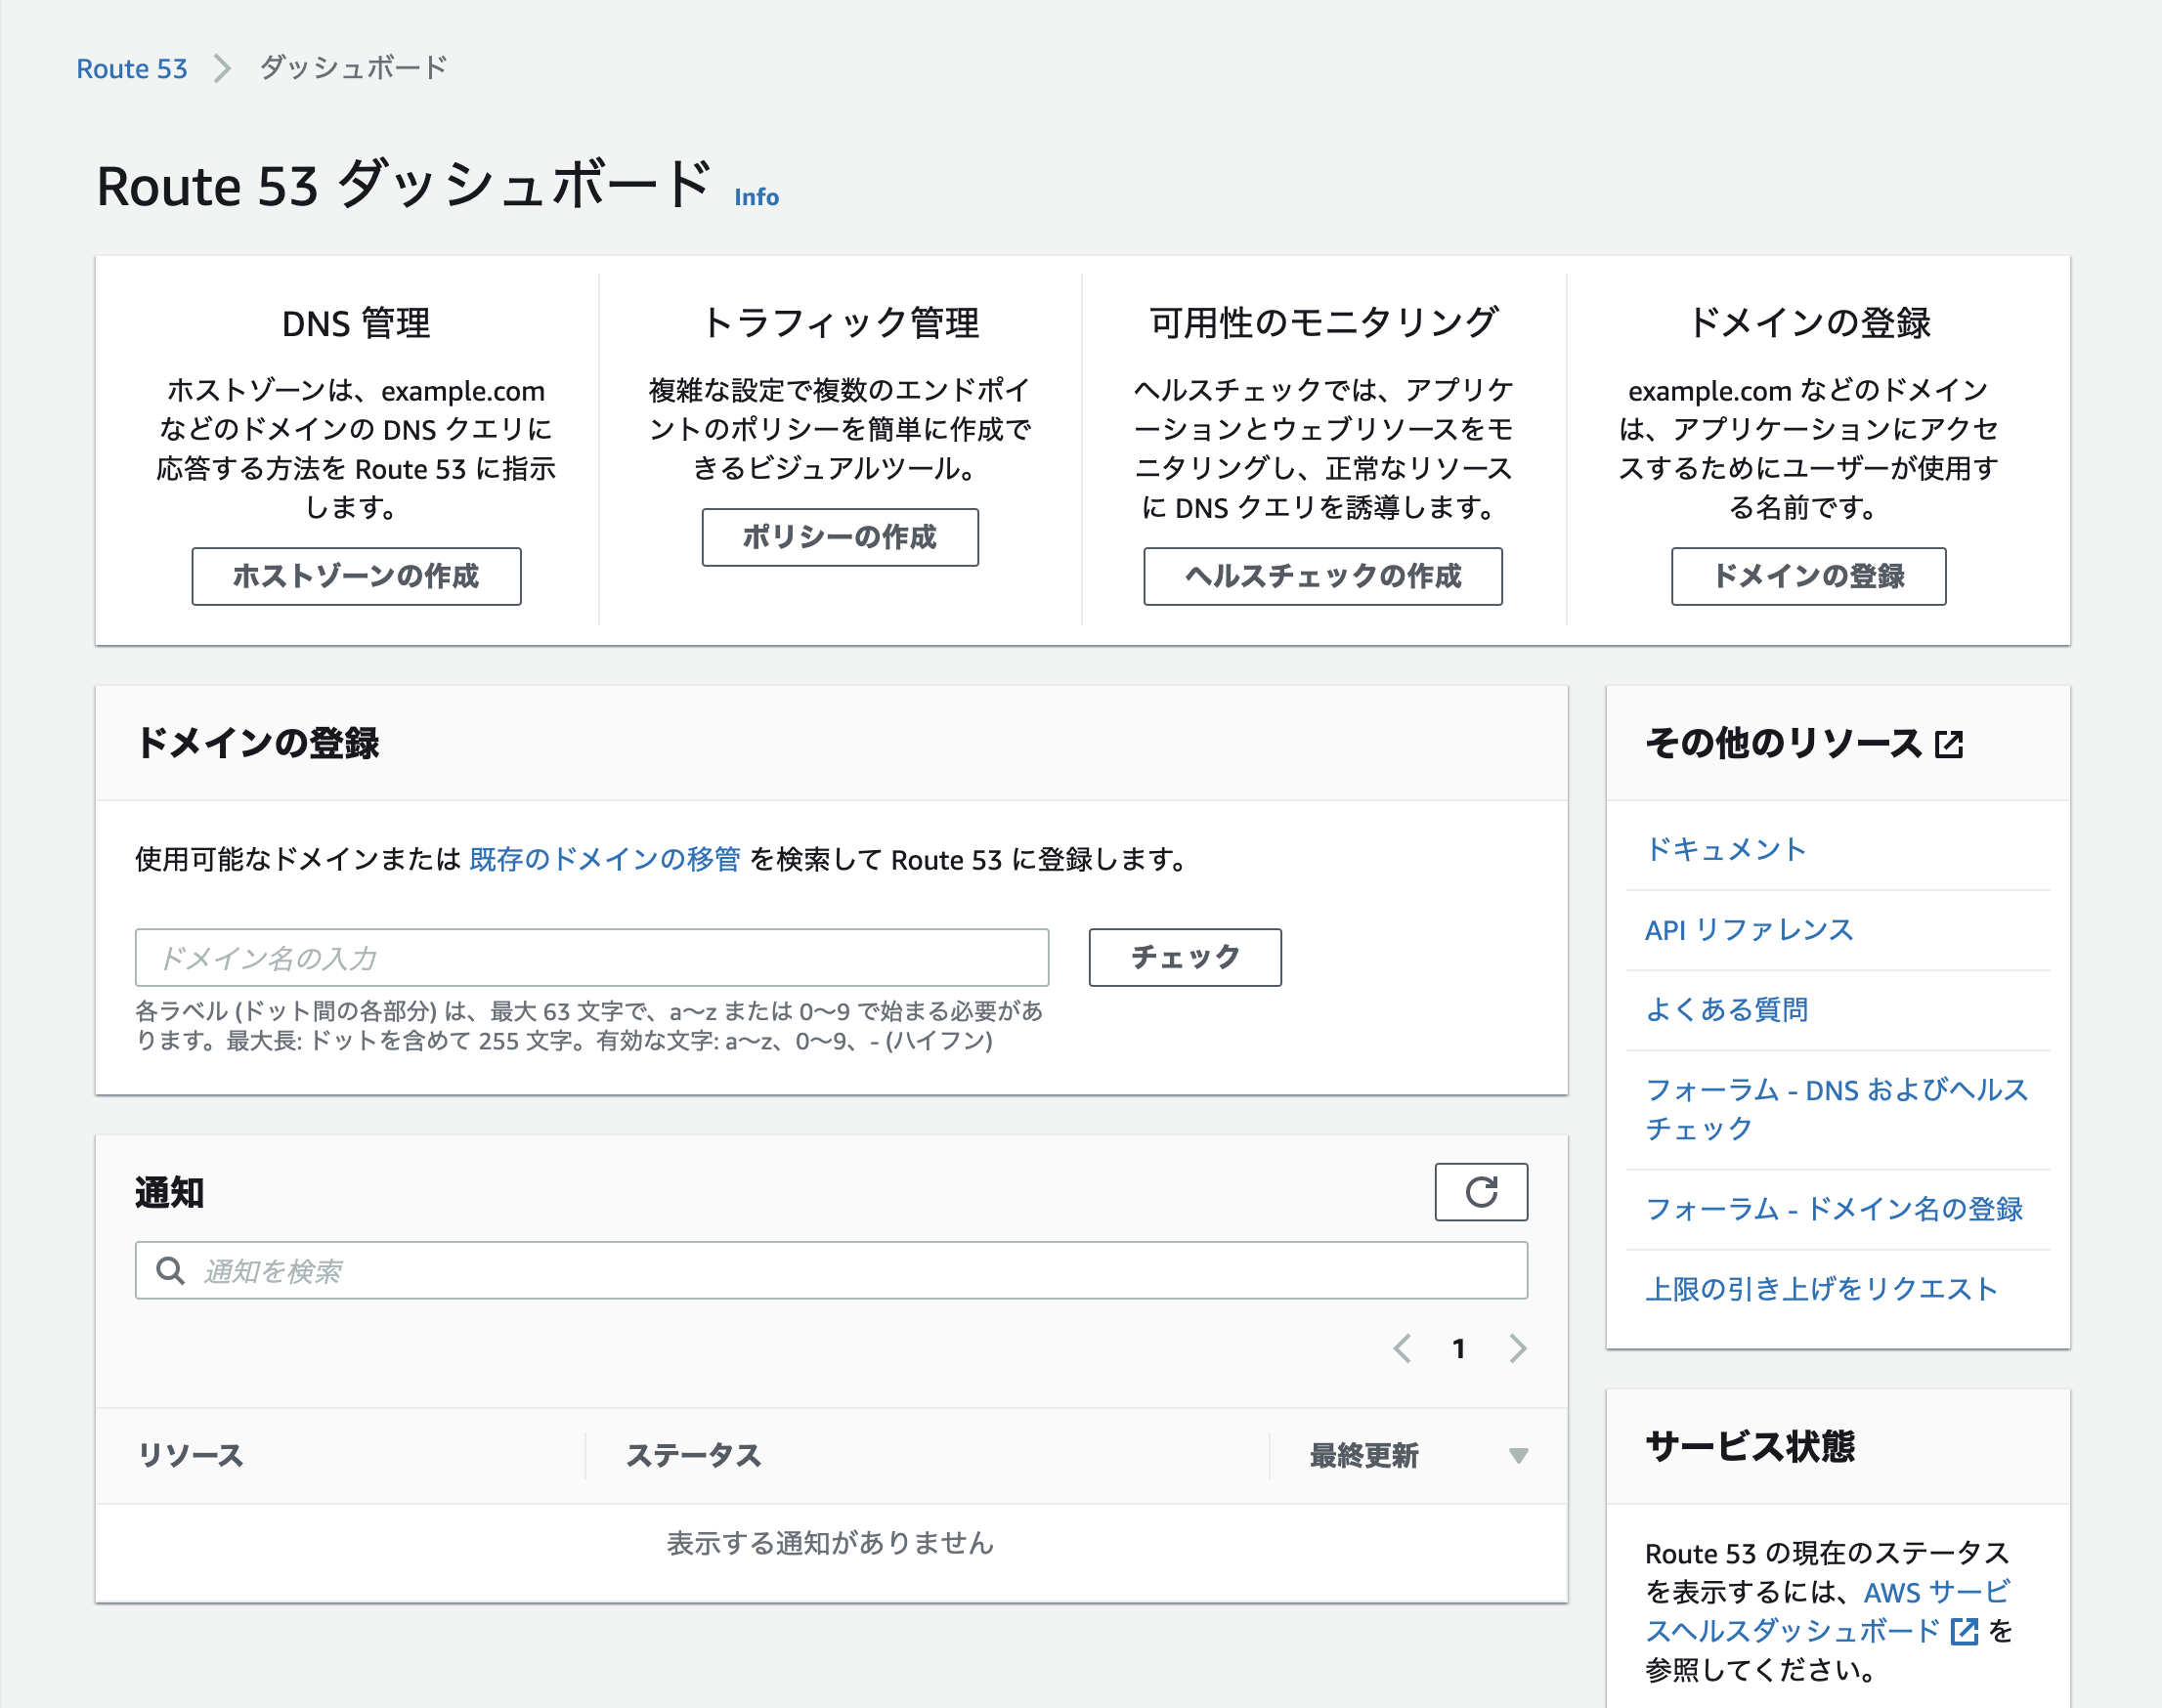Click the ホストゾーンの作成 button
The image size is (2162, 1708).
click(356, 576)
